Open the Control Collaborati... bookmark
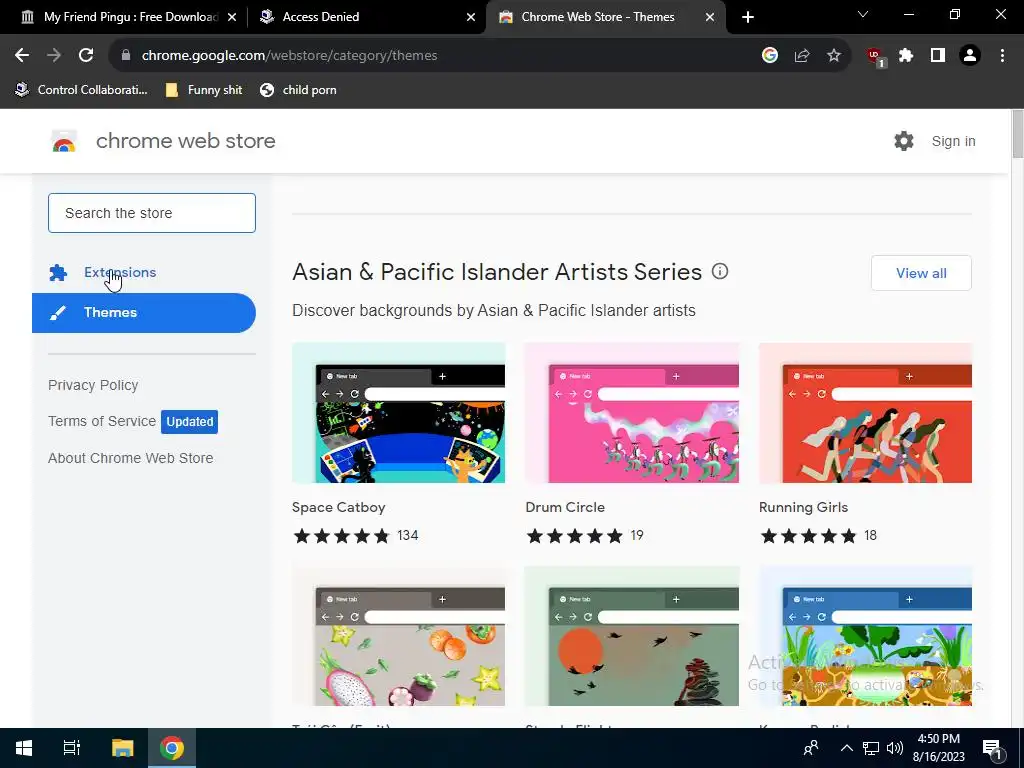Viewport: 1024px width, 768px height. [82, 90]
